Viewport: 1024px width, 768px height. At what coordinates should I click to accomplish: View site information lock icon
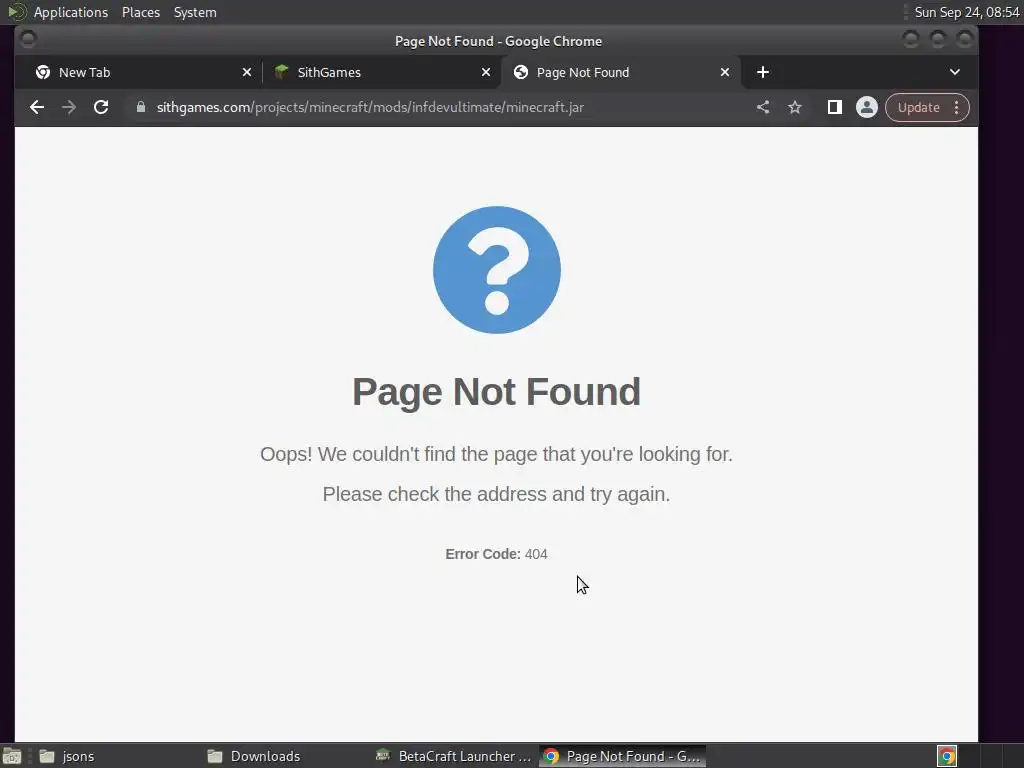coord(140,107)
